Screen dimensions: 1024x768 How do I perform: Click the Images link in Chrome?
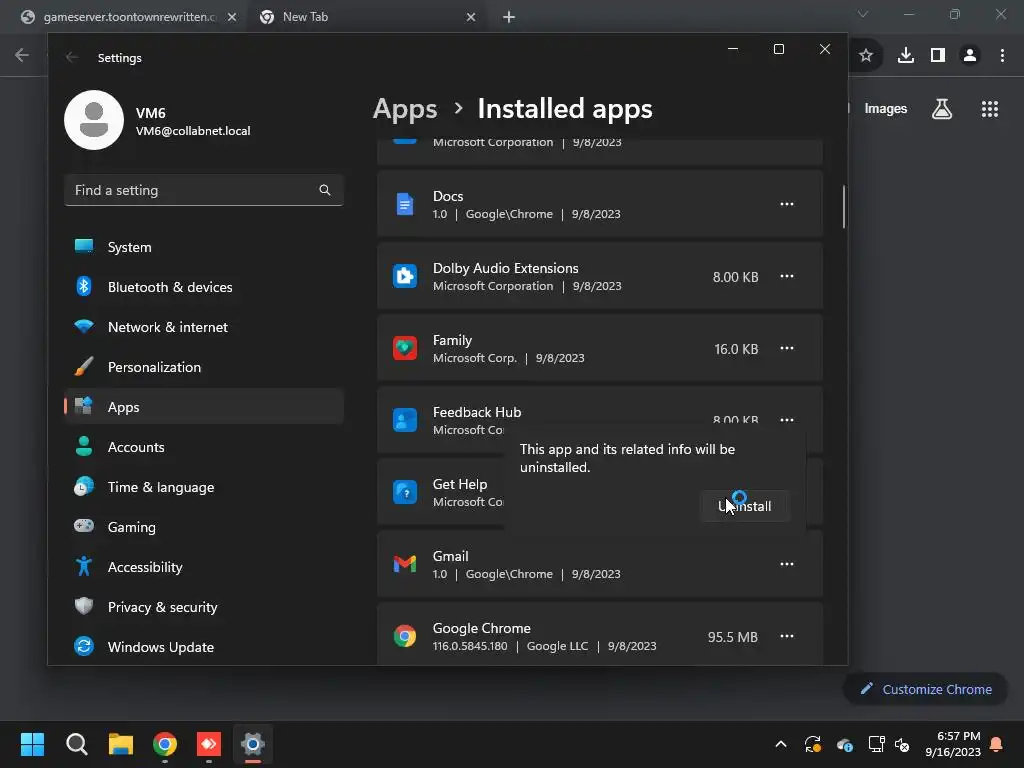pyautogui.click(x=886, y=109)
